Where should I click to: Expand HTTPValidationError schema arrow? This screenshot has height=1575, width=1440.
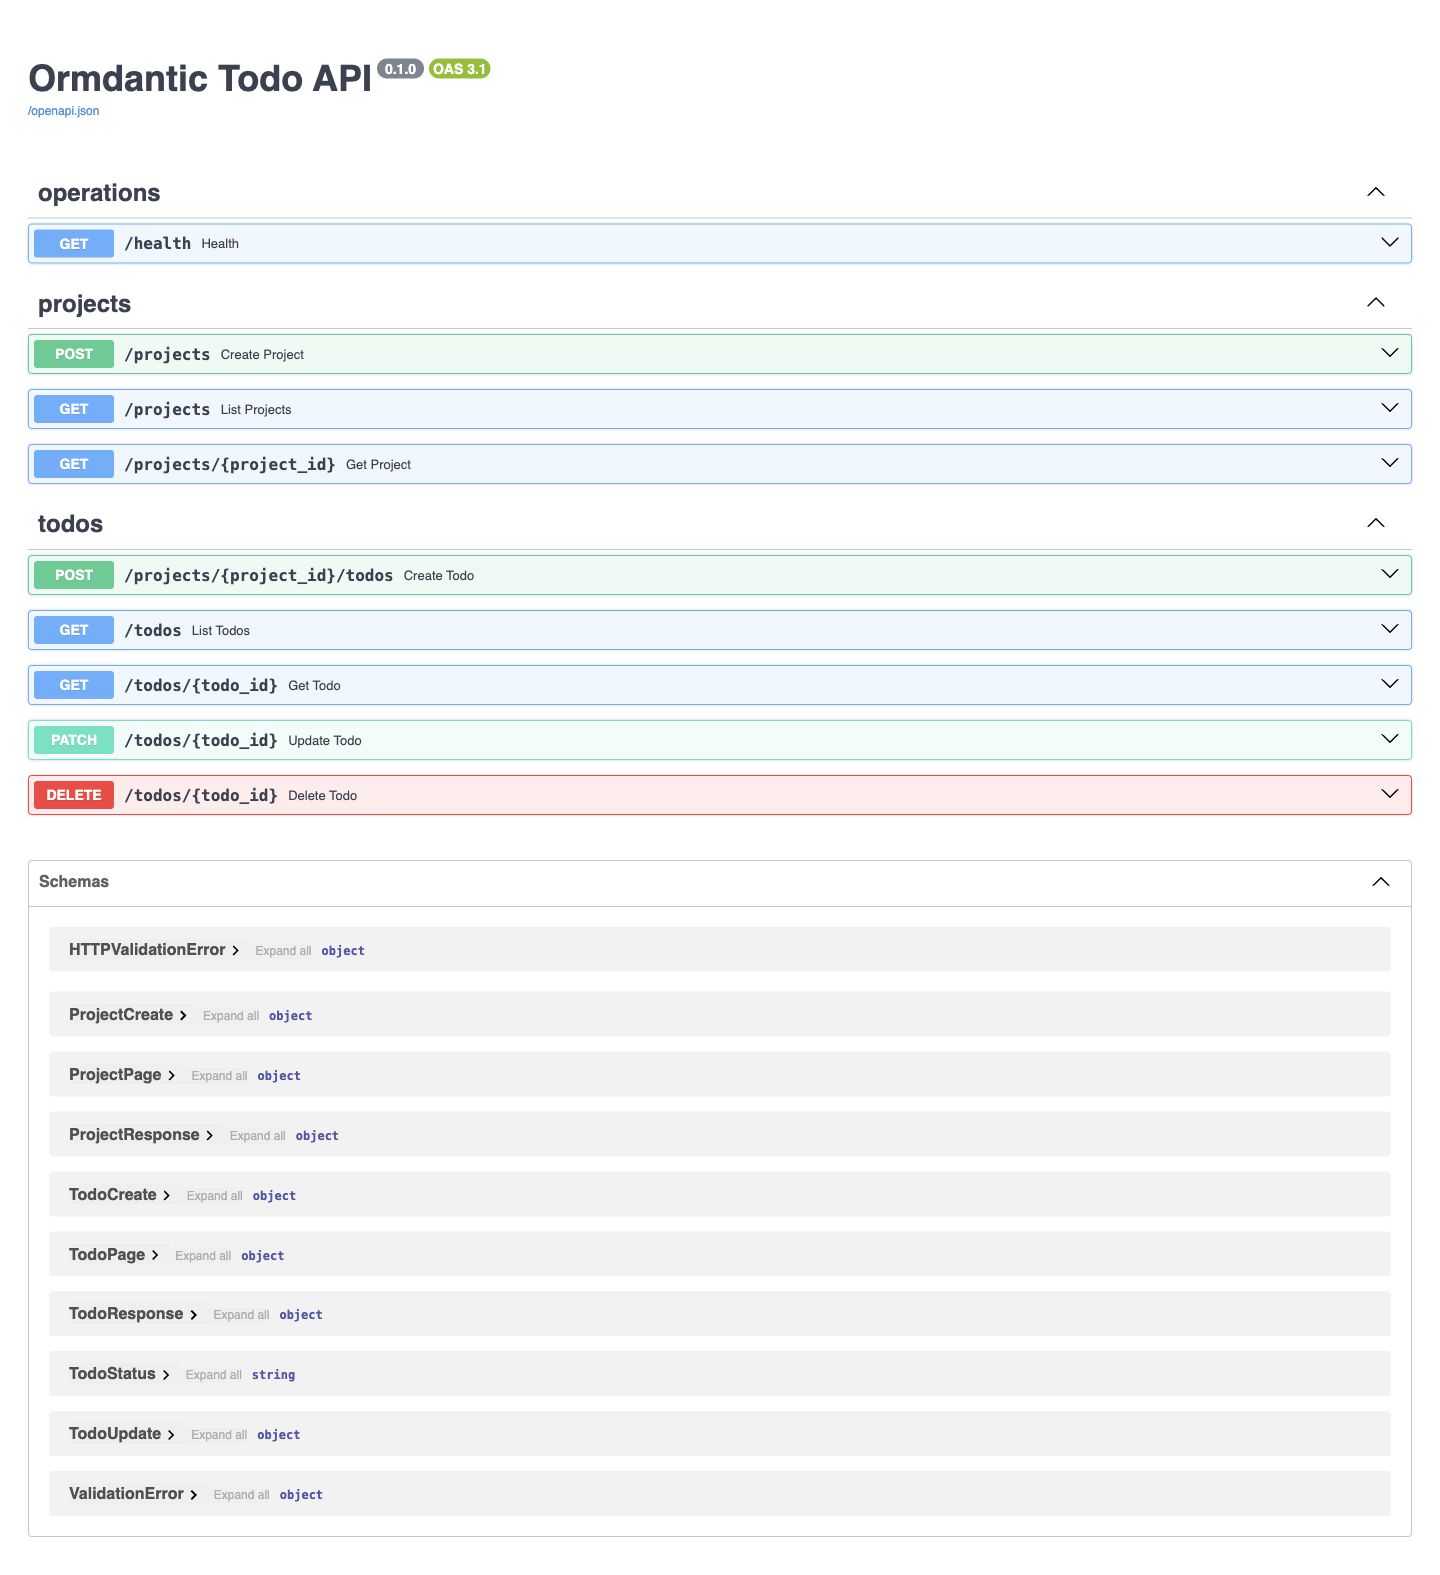[235, 951]
